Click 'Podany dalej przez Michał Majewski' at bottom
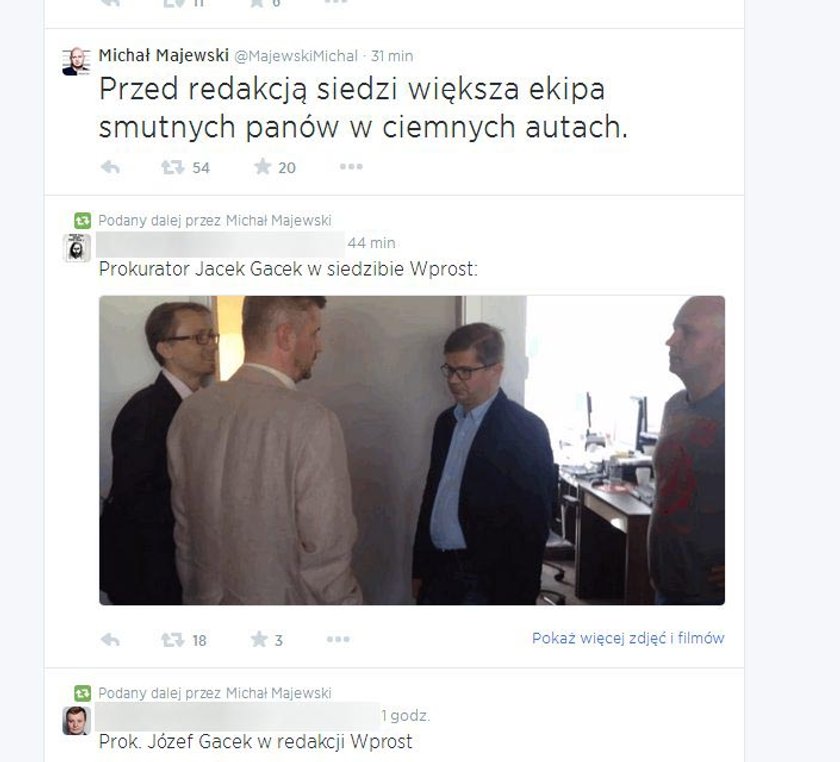Viewport: 840px width, 762px height. coord(215,693)
